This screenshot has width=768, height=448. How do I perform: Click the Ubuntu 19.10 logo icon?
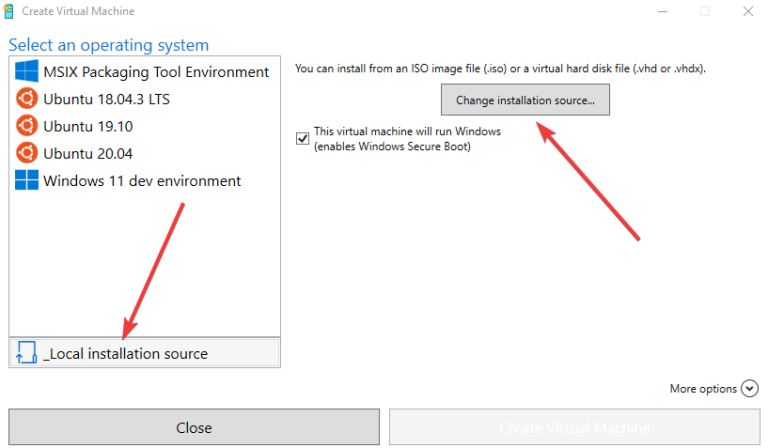pos(26,126)
